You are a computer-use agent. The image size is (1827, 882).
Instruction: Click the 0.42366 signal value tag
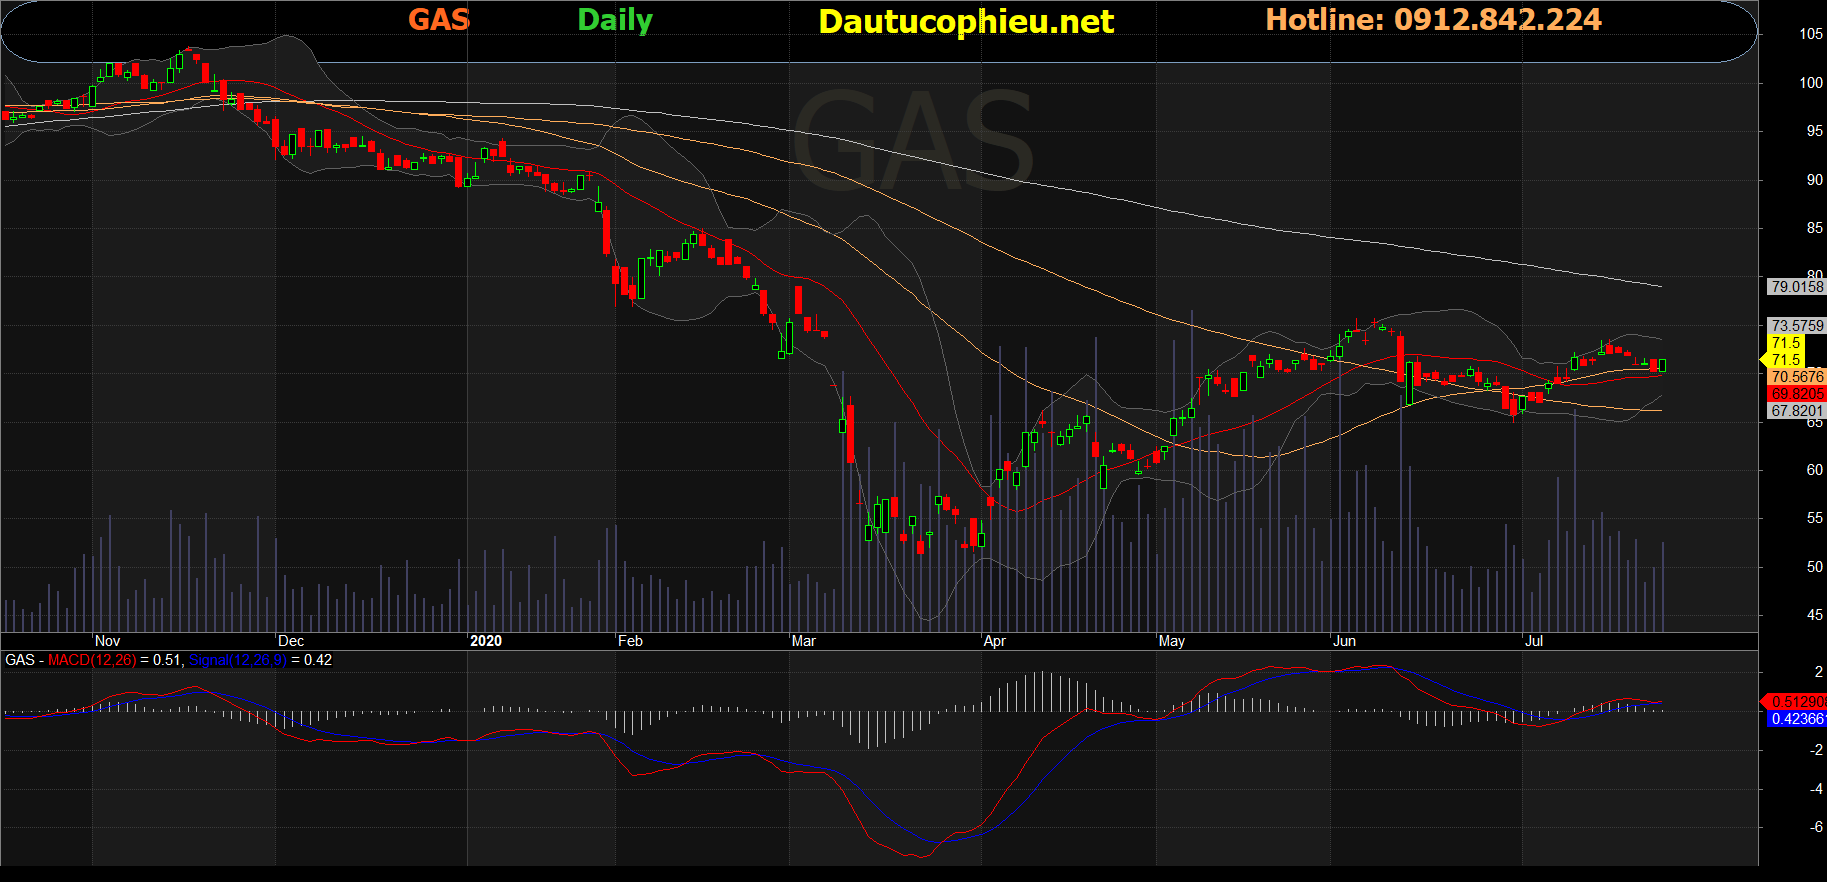coord(1797,719)
